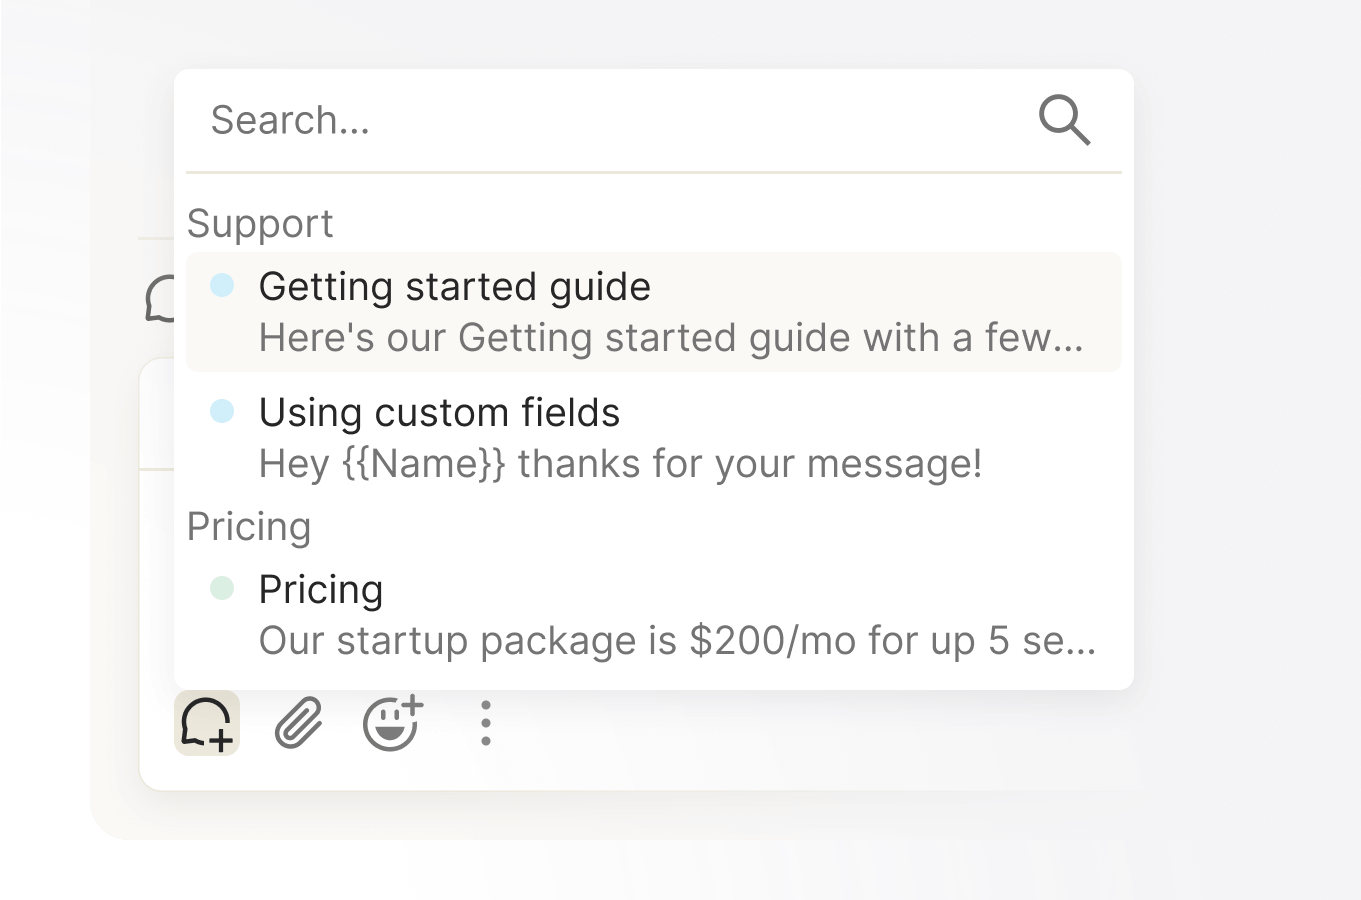Click the blue dot beside Using custom fields
1361x900 pixels.
coord(222,411)
